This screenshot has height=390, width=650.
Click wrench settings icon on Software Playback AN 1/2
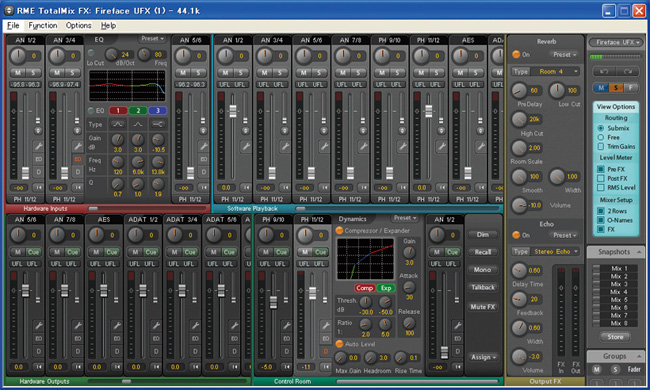pos(246,146)
